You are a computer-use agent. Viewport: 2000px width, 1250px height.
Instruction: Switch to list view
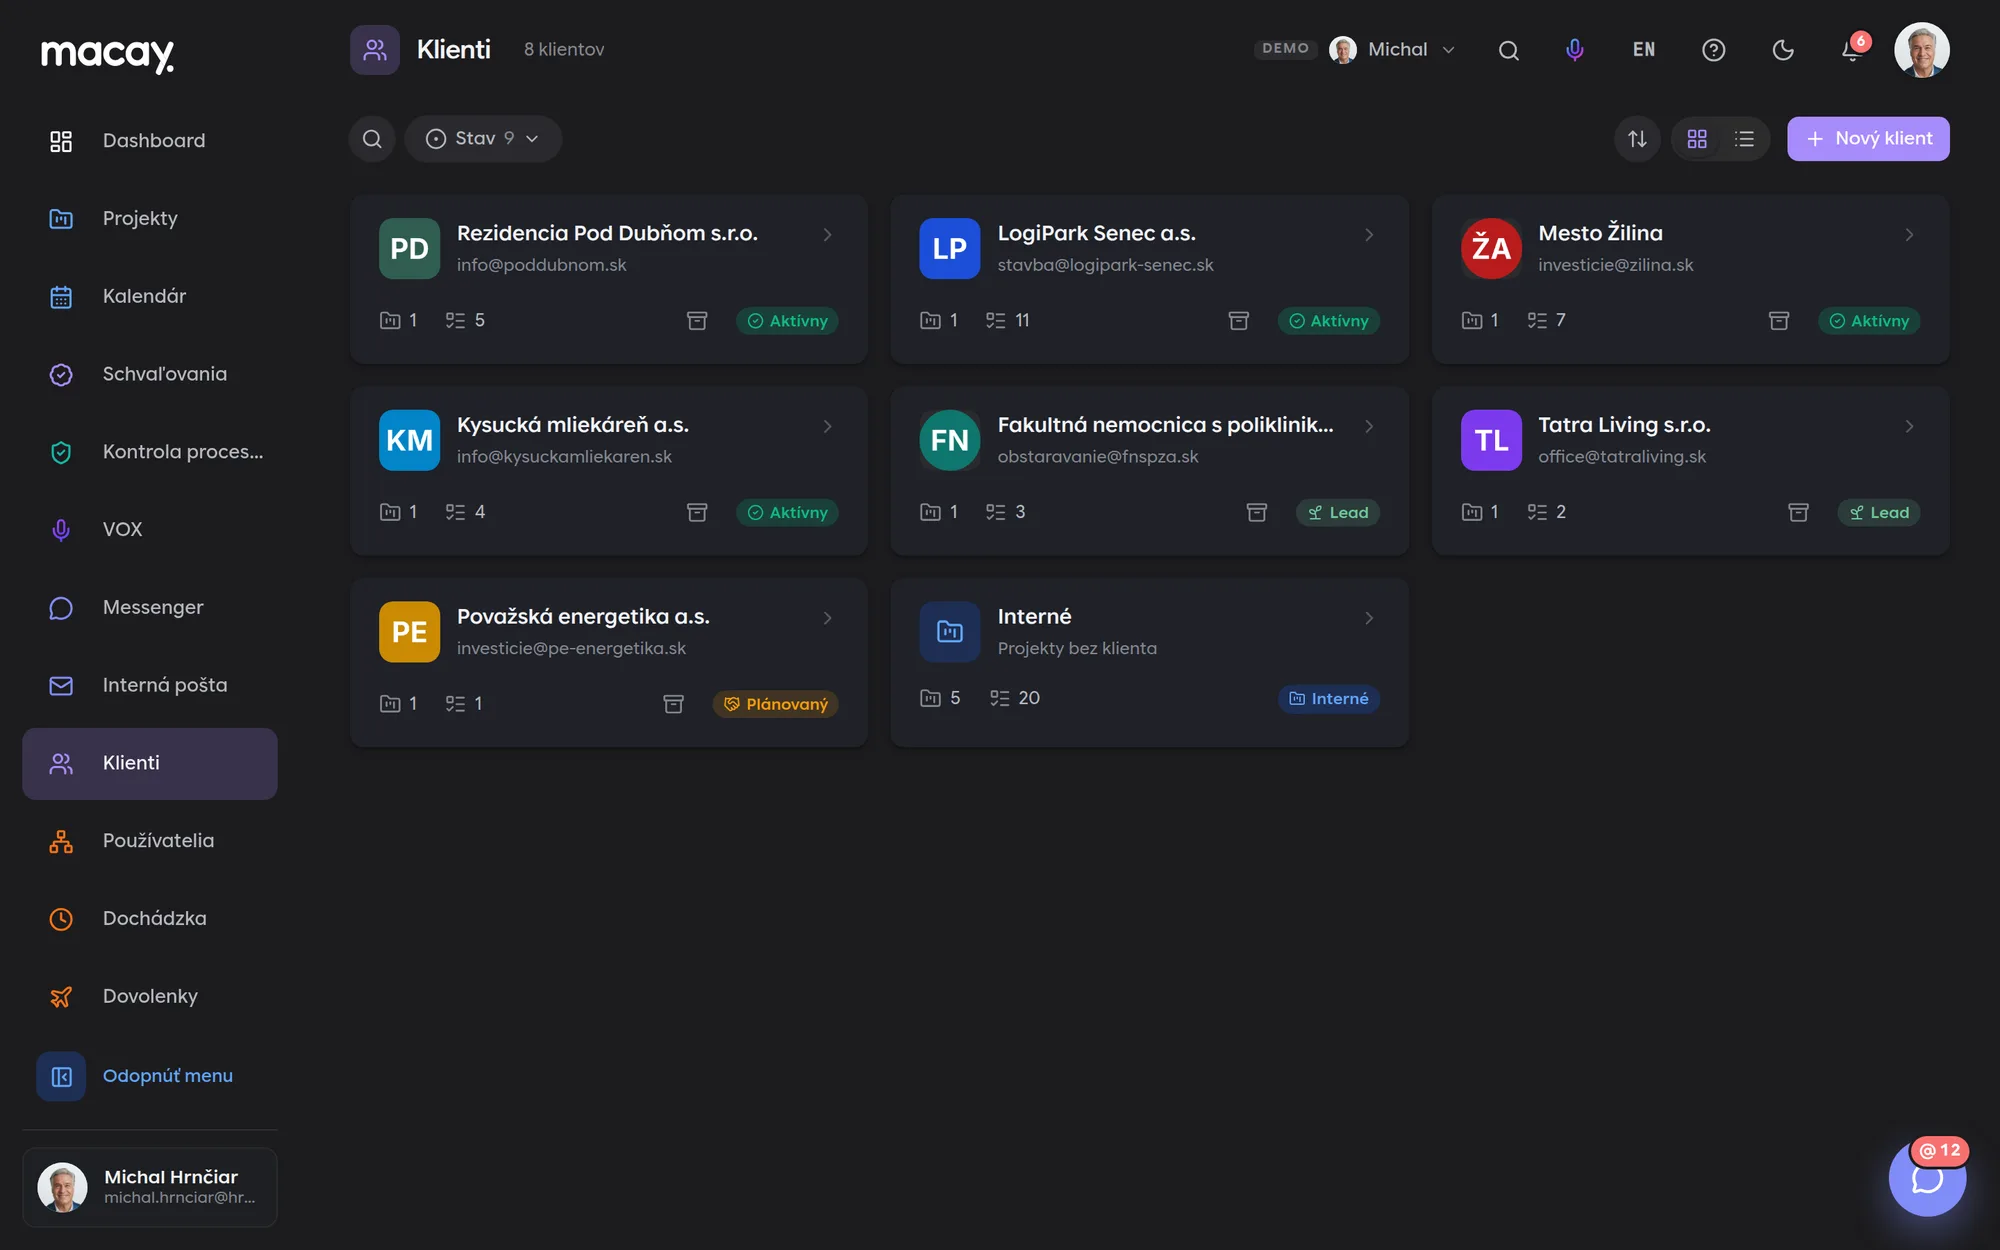tap(1745, 139)
